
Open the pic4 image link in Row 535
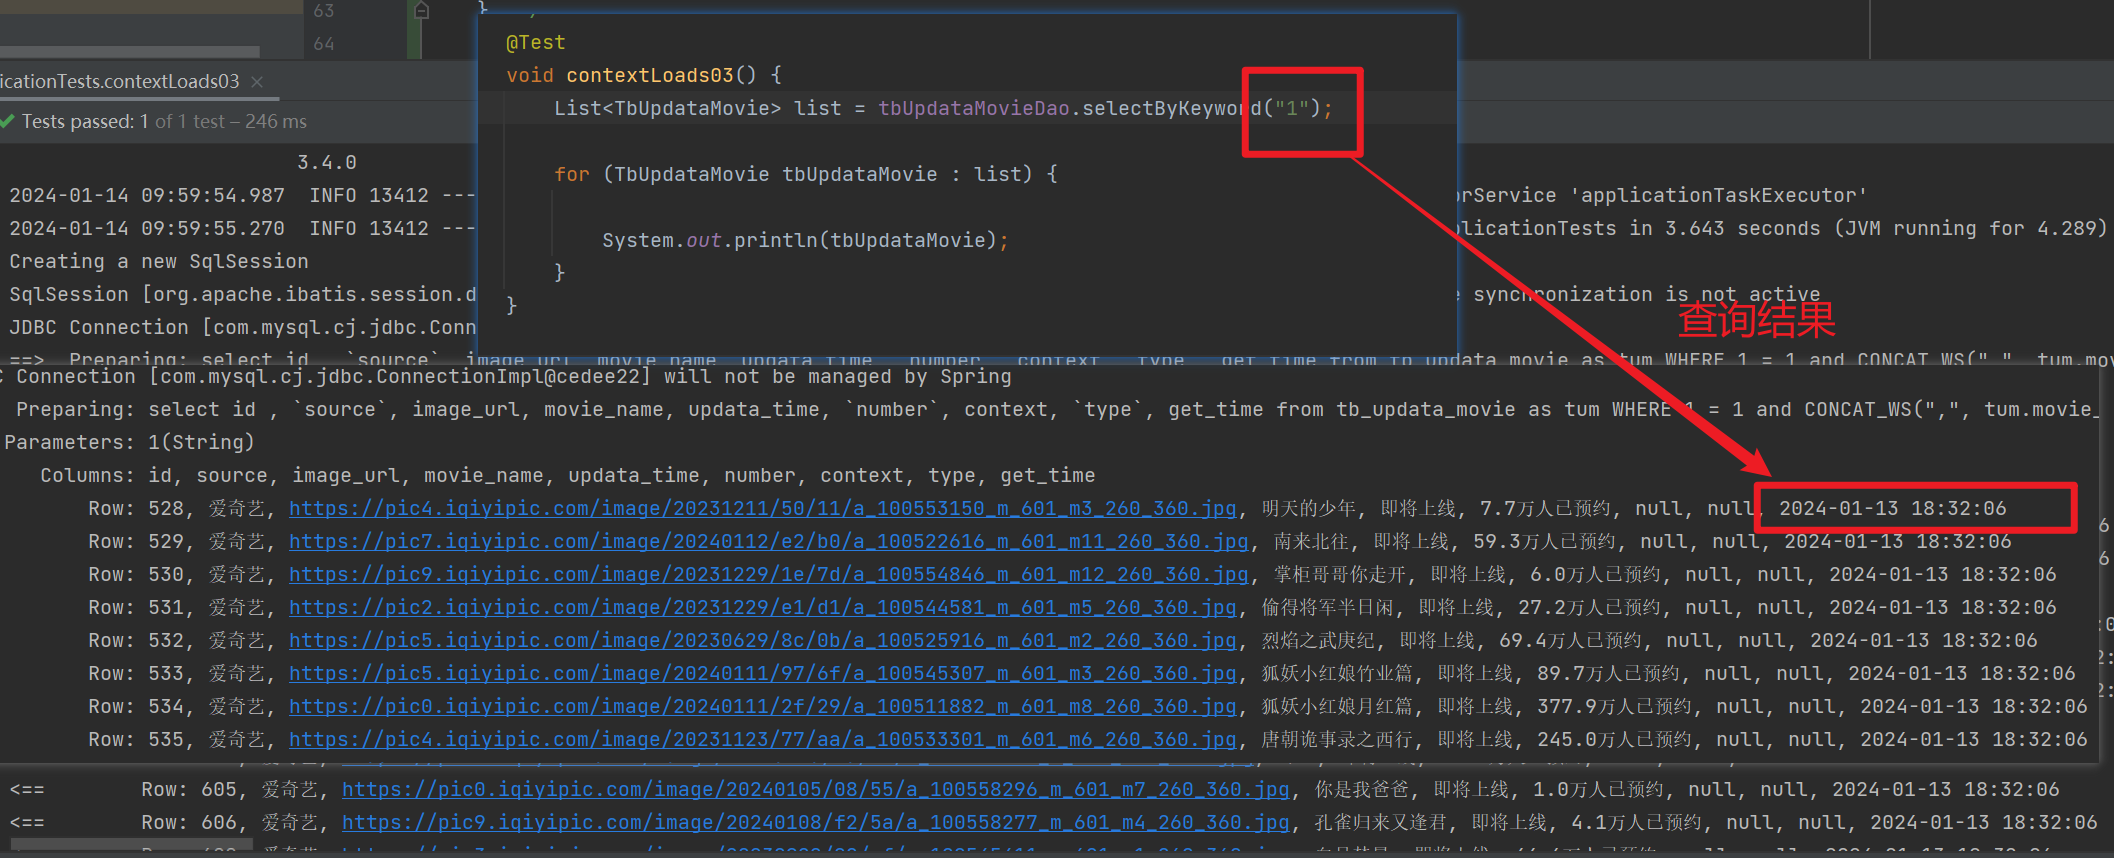click(762, 740)
